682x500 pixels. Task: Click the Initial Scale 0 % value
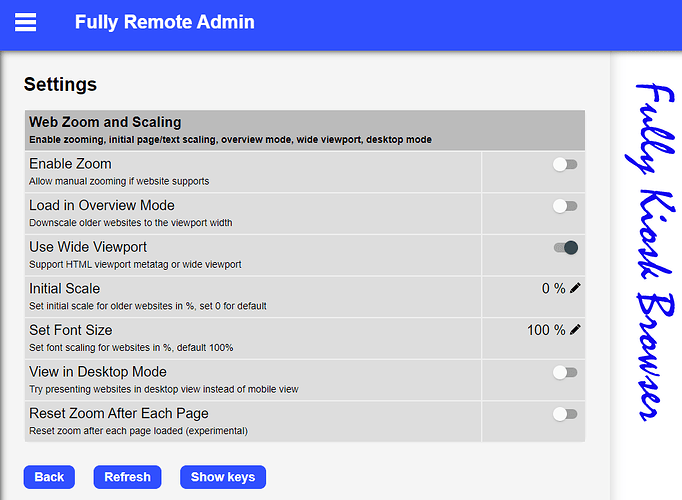[x=553, y=289]
